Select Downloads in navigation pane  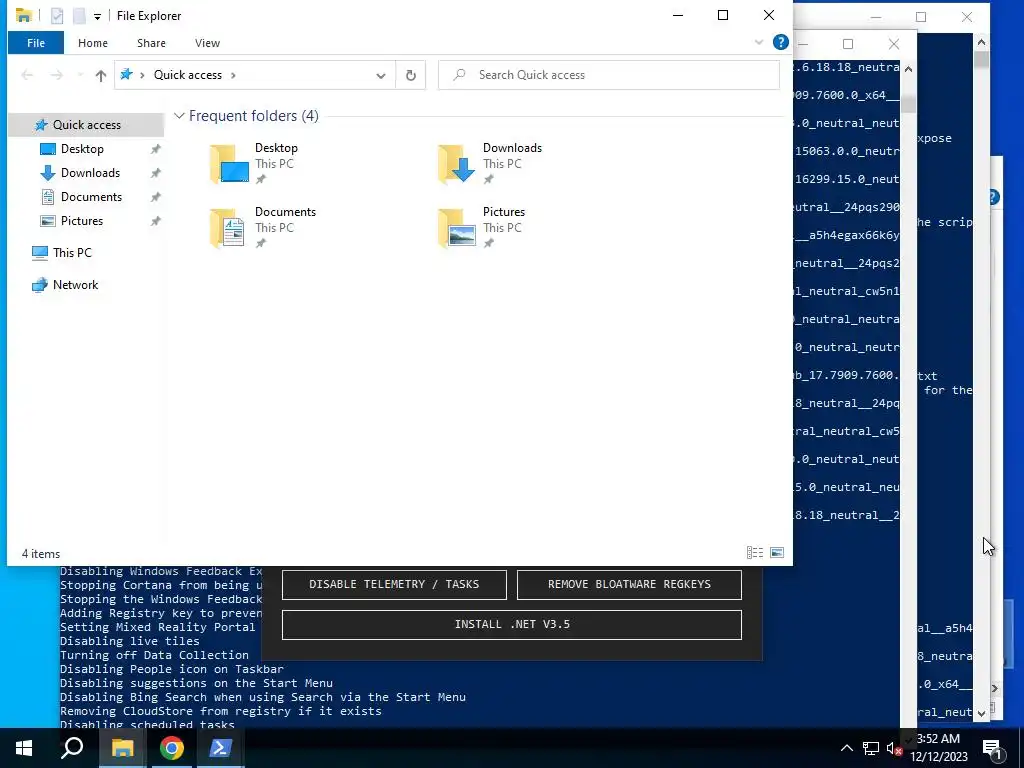point(90,173)
